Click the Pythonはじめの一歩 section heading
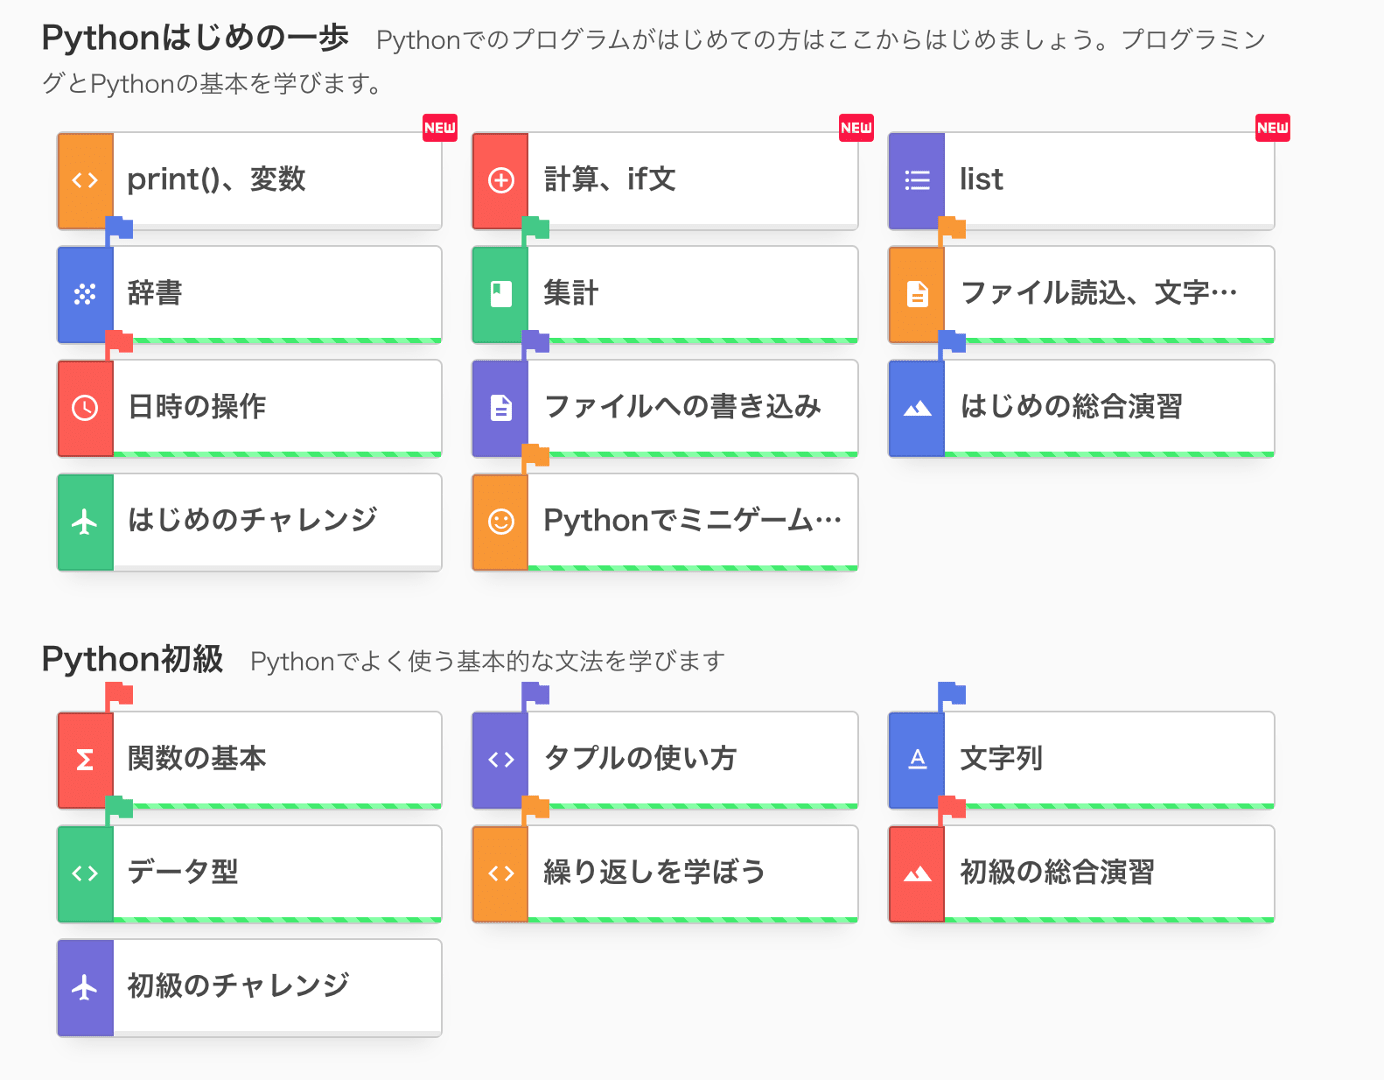 [195, 38]
